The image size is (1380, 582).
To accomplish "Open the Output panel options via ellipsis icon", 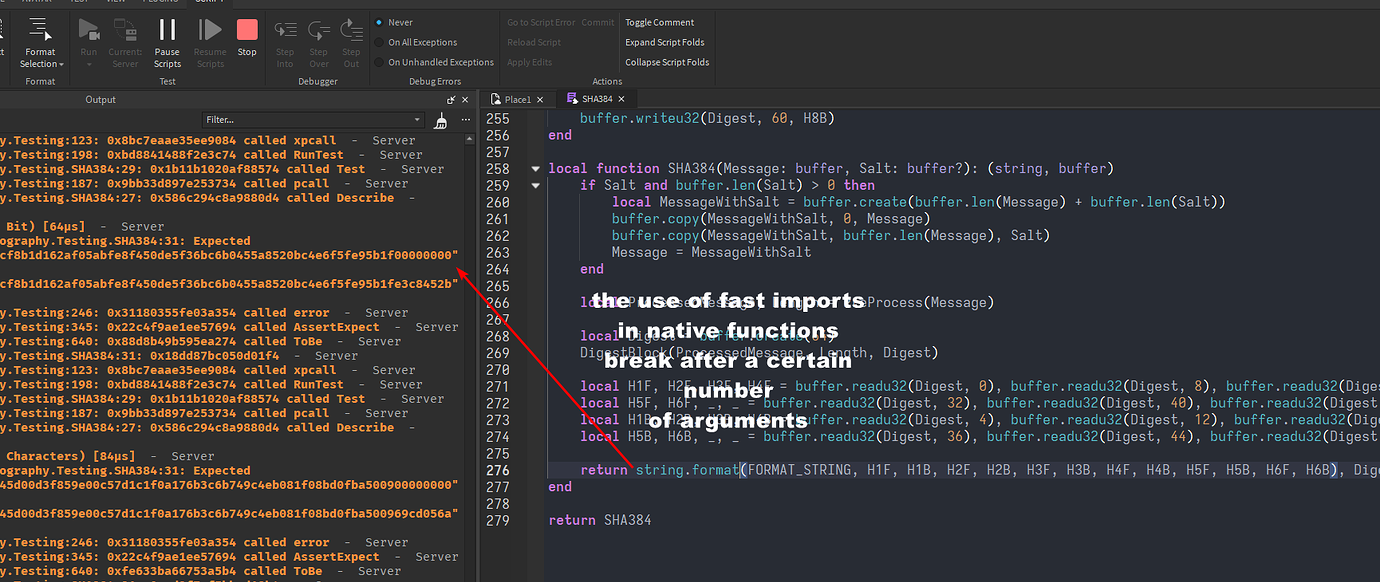I will point(464,119).
